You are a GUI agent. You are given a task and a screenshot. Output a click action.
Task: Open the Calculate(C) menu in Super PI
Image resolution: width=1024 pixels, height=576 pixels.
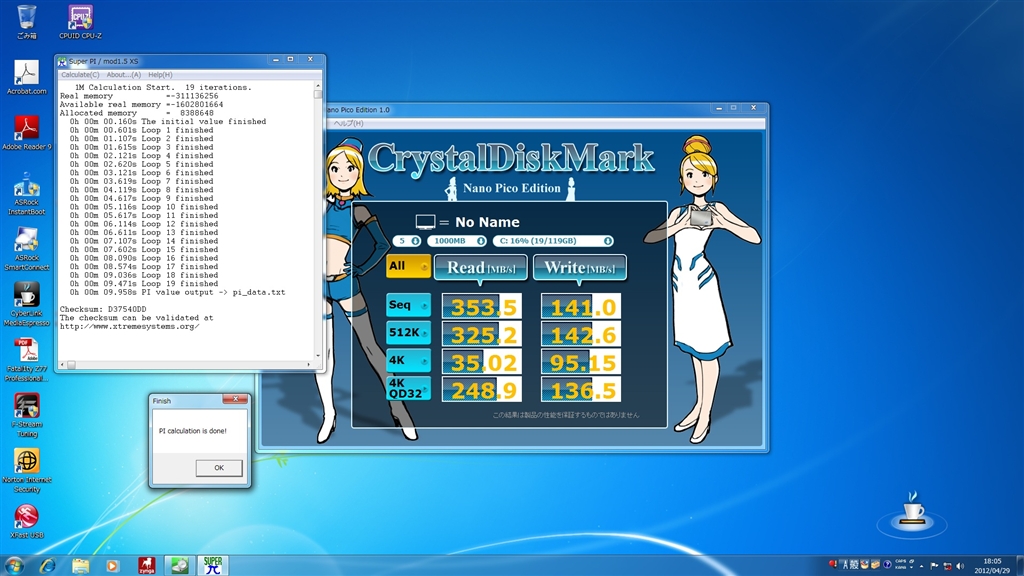point(80,74)
